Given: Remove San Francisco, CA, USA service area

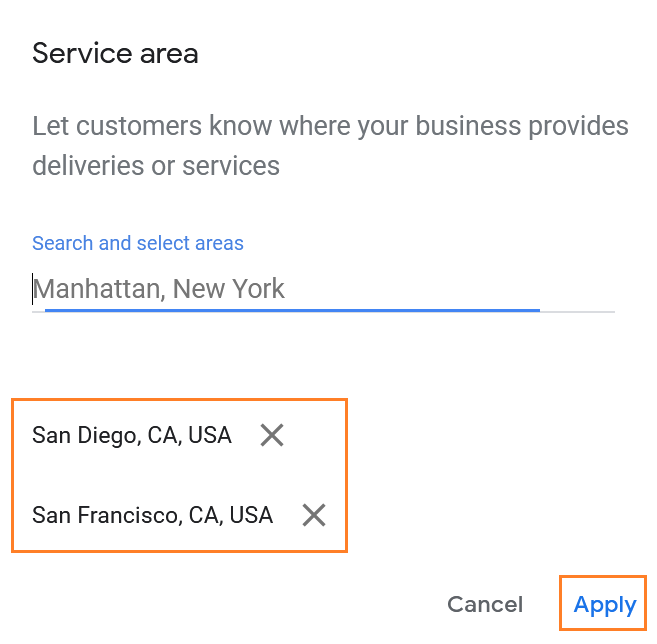Looking at the screenshot, I should pyautogui.click(x=314, y=515).
